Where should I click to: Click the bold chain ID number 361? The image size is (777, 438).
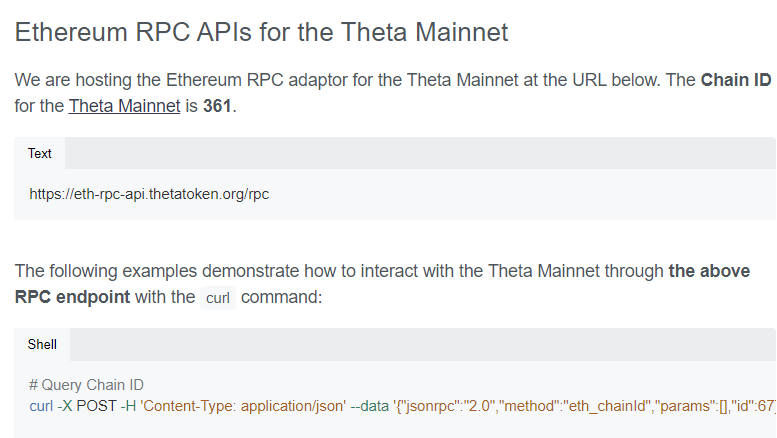click(217, 106)
